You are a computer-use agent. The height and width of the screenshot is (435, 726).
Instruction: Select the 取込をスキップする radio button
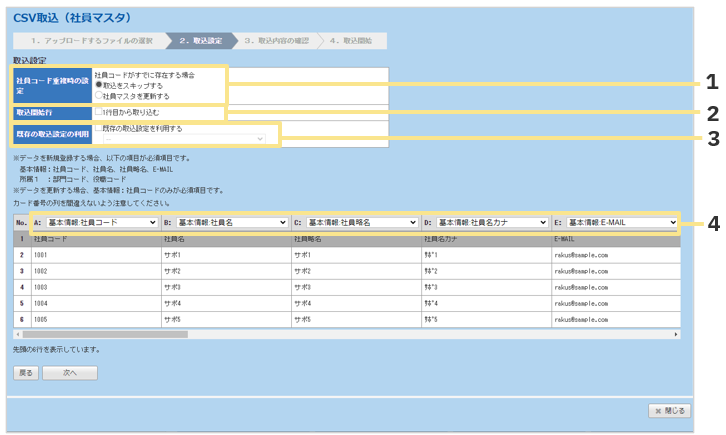(x=98, y=86)
